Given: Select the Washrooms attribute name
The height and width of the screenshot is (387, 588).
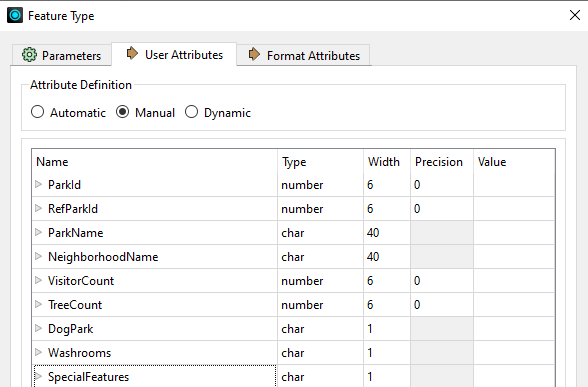Looking at the screenshot, I should click(x=80, y=353).
